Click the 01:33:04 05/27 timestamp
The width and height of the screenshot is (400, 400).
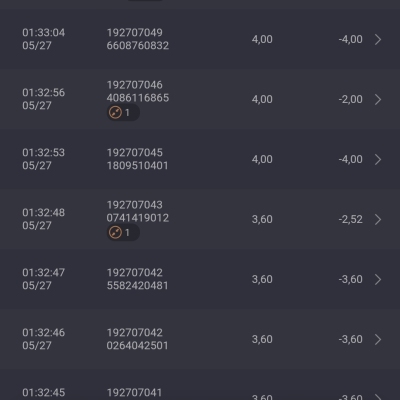pyautogui.click(x=44, y=39)
